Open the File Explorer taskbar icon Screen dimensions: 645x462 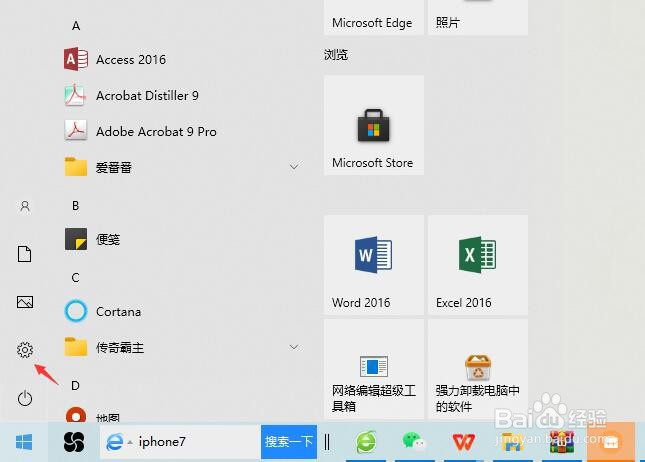click(512, 442)
